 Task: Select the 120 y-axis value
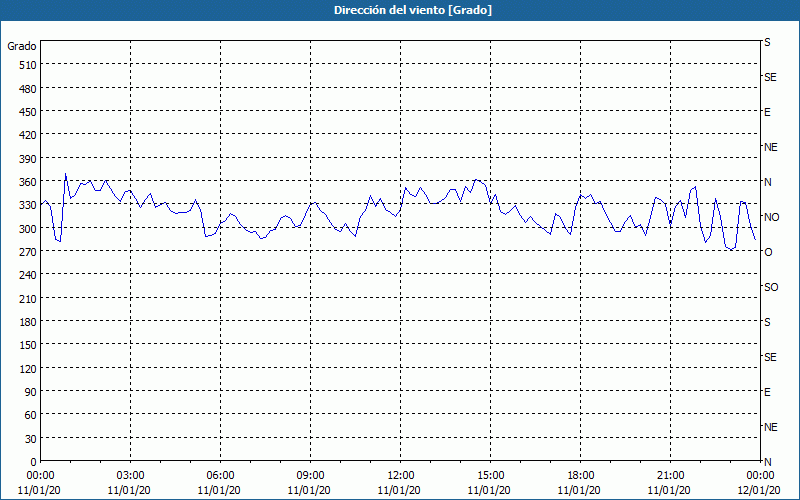coord(28,369)
